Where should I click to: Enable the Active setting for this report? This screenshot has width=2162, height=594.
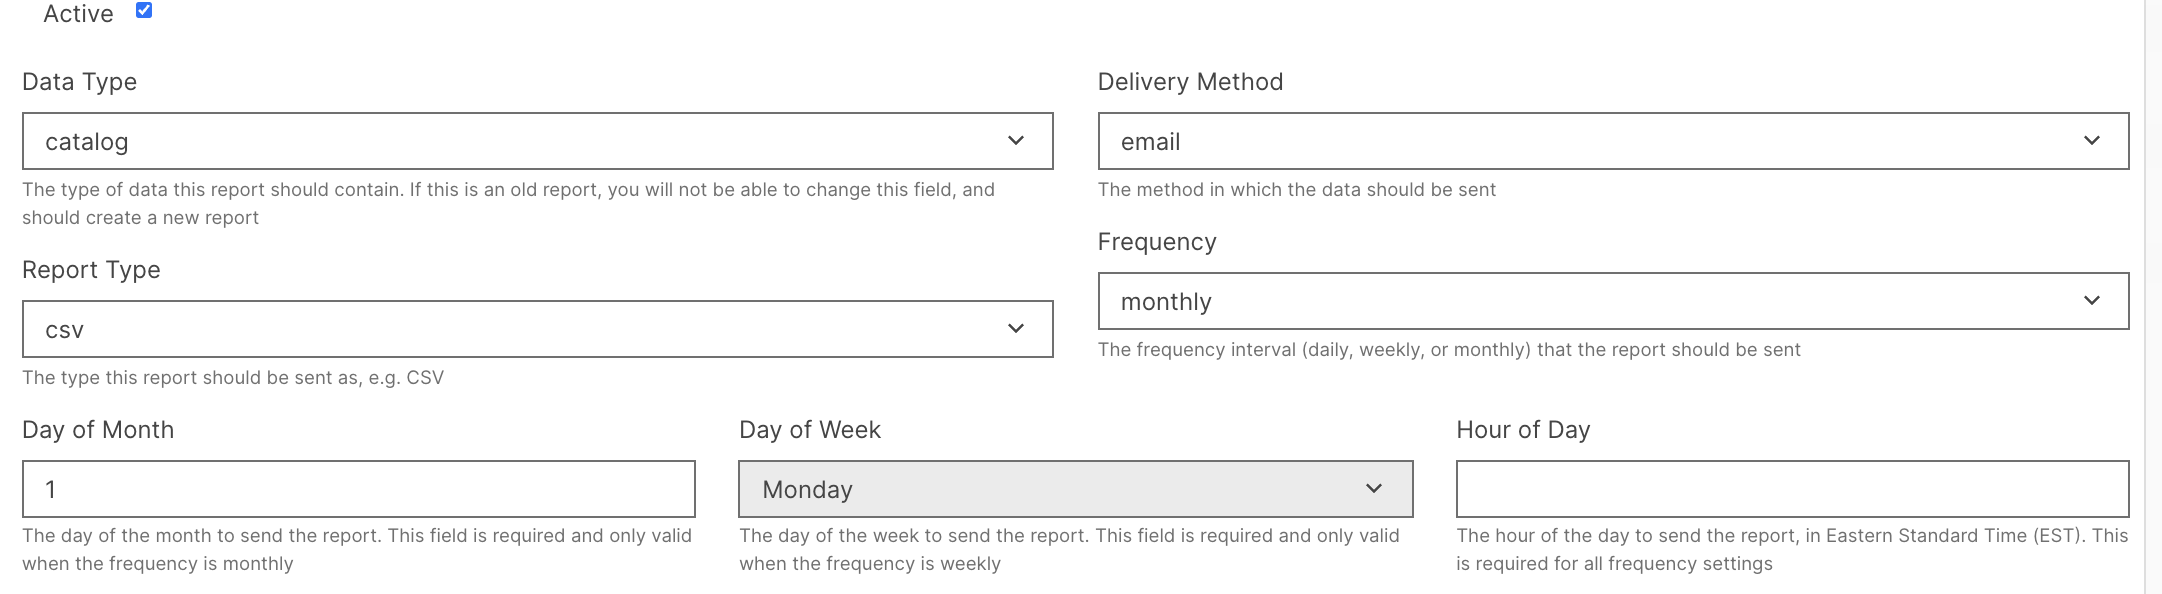click(146, 9)
